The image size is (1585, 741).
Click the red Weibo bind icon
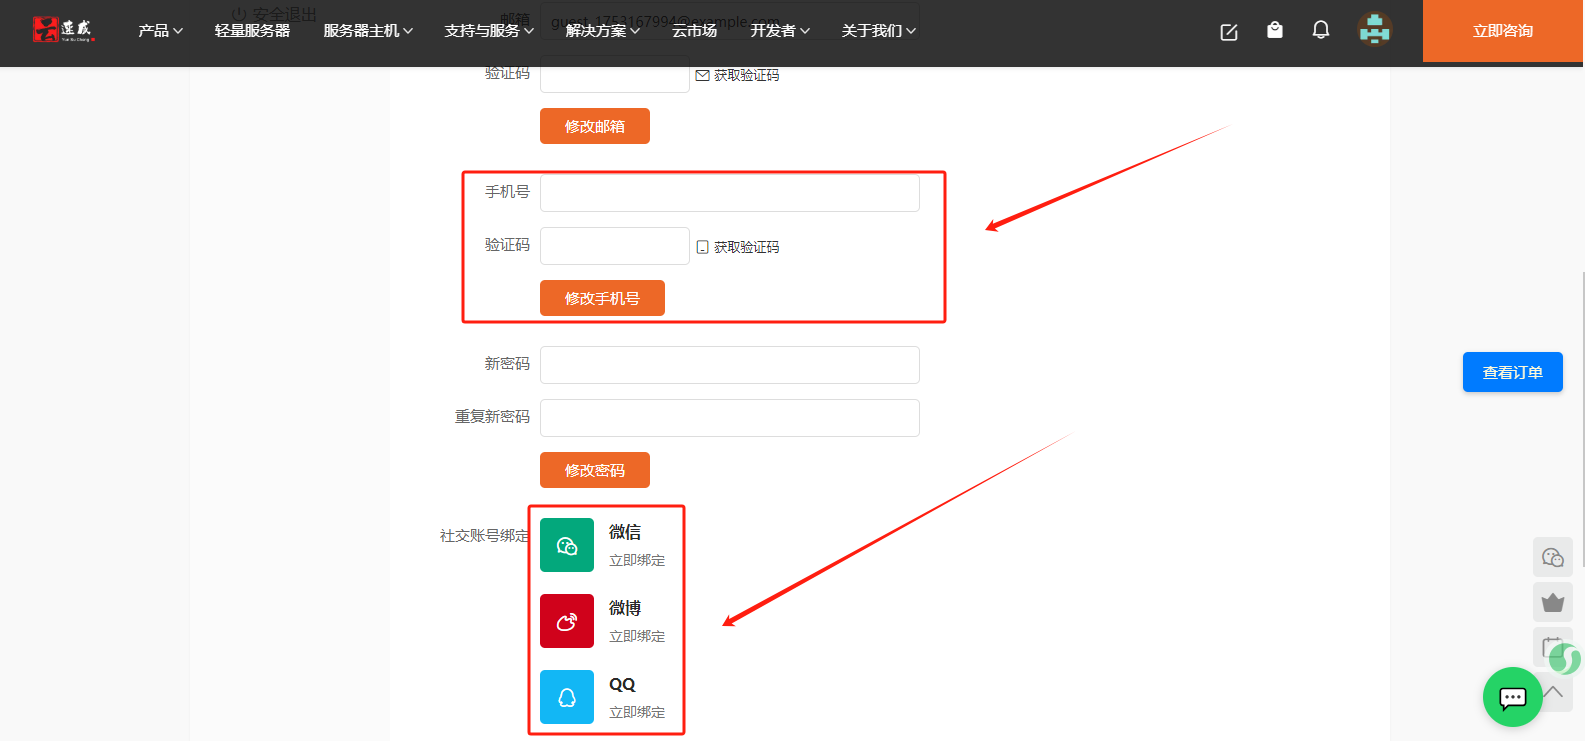tap(567, 621)
